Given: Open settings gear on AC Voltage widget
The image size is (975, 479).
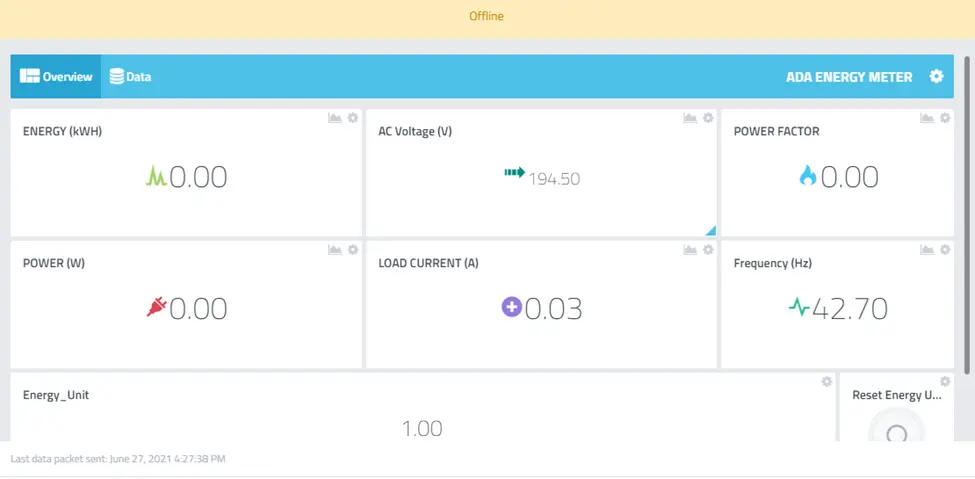Looking at the screenshot, I should coord(708,118).
